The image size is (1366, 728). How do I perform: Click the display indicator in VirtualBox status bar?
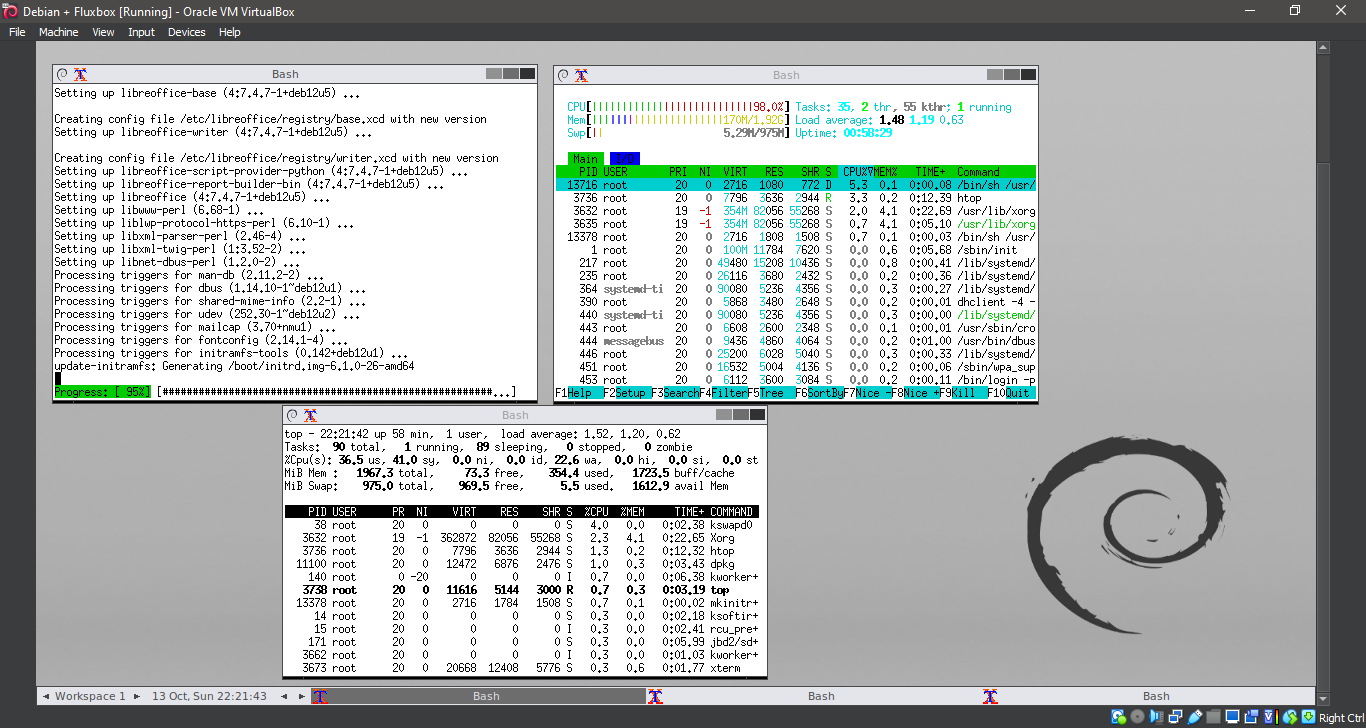tap(1233, 717)
